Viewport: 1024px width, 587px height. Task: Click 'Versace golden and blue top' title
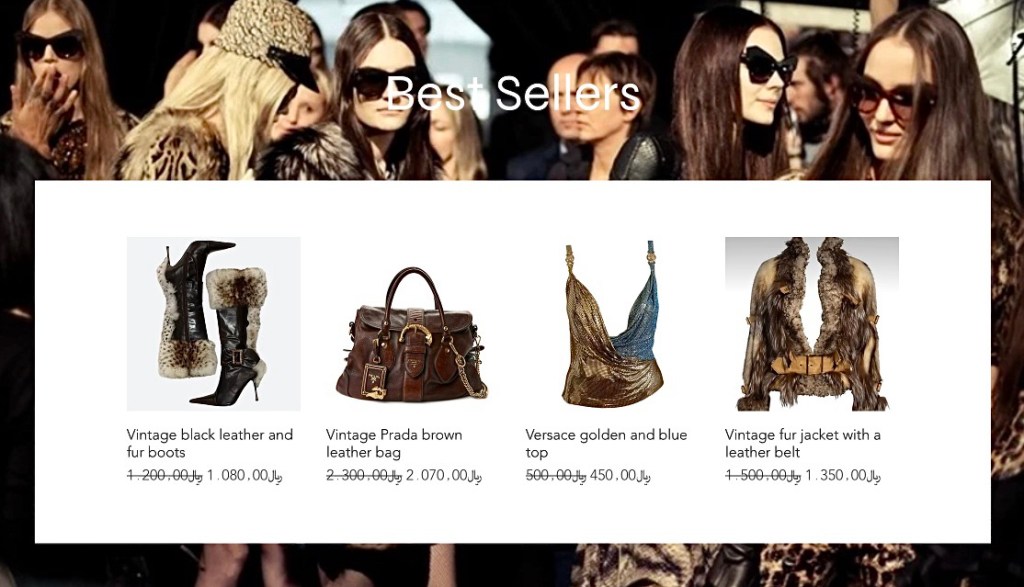point(606,443)
